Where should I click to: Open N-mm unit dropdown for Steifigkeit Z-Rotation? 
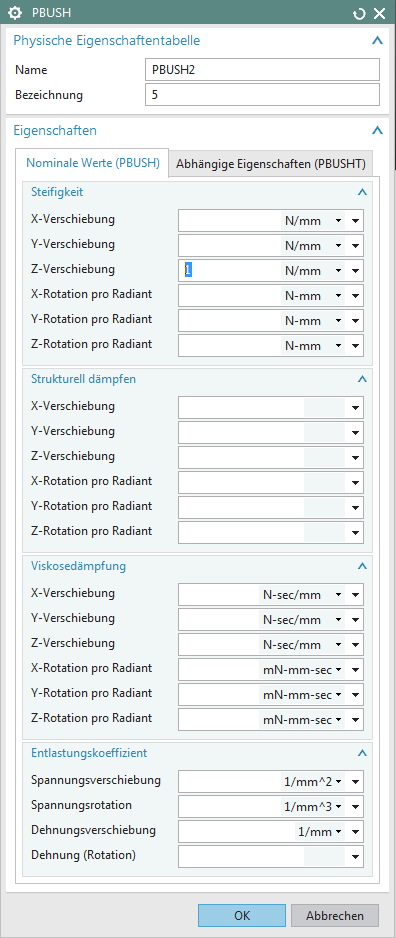(x=313, y=346)
